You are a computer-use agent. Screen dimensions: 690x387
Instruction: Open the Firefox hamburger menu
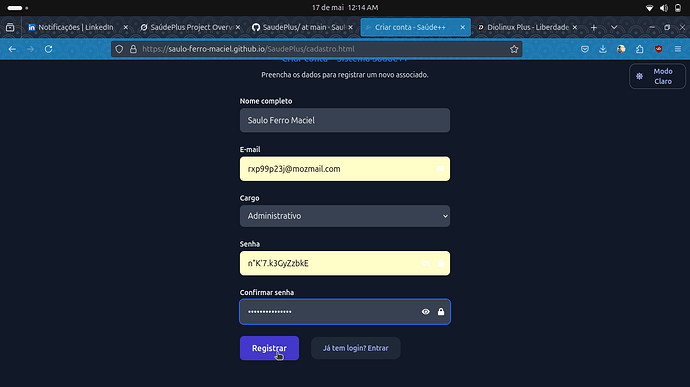click(x=678, y=49)
